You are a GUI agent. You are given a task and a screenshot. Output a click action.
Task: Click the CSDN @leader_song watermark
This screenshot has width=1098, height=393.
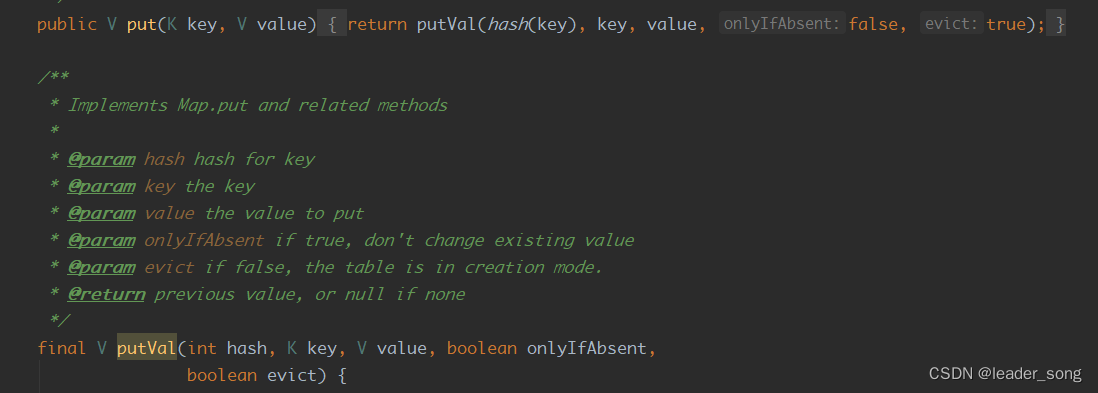pyautogui.click(x=1005, y=374)
